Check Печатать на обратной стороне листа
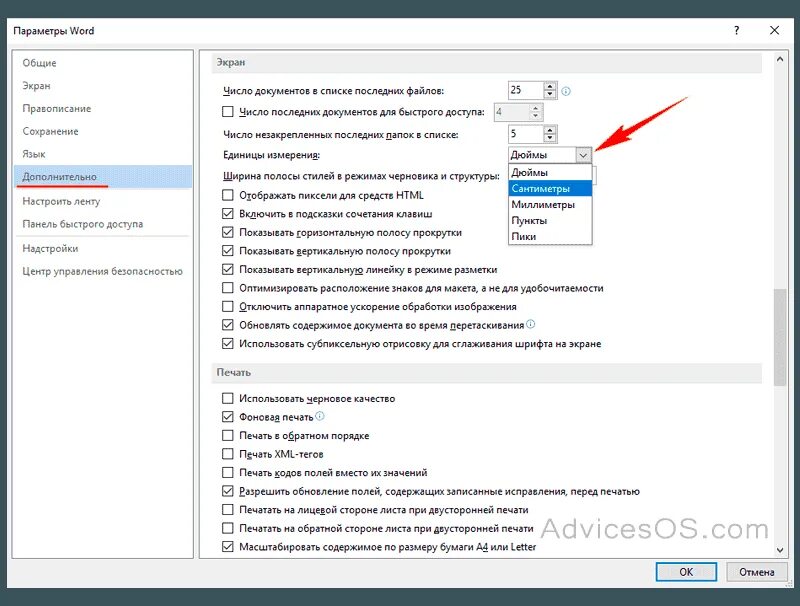Viewport: 800px width, 606px height. click(x=228, y=528)
